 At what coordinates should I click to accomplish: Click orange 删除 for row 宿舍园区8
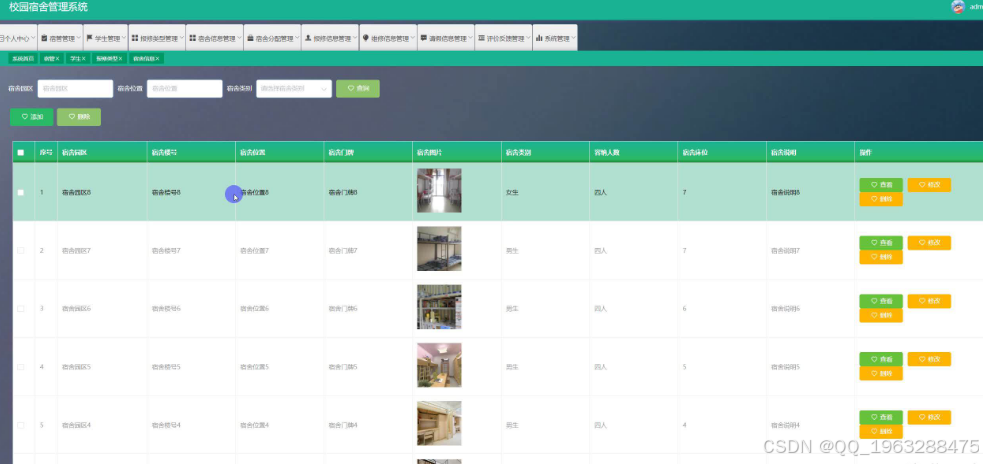[881, 199]
